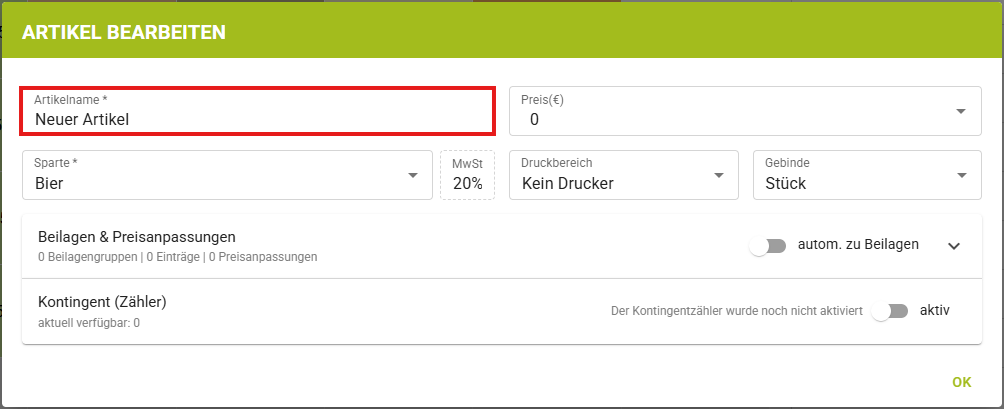The height and width of the screenshot is (409, 1004).
Task: Click the 'Kontingent (Zähler)' heading
Action: 102,301
